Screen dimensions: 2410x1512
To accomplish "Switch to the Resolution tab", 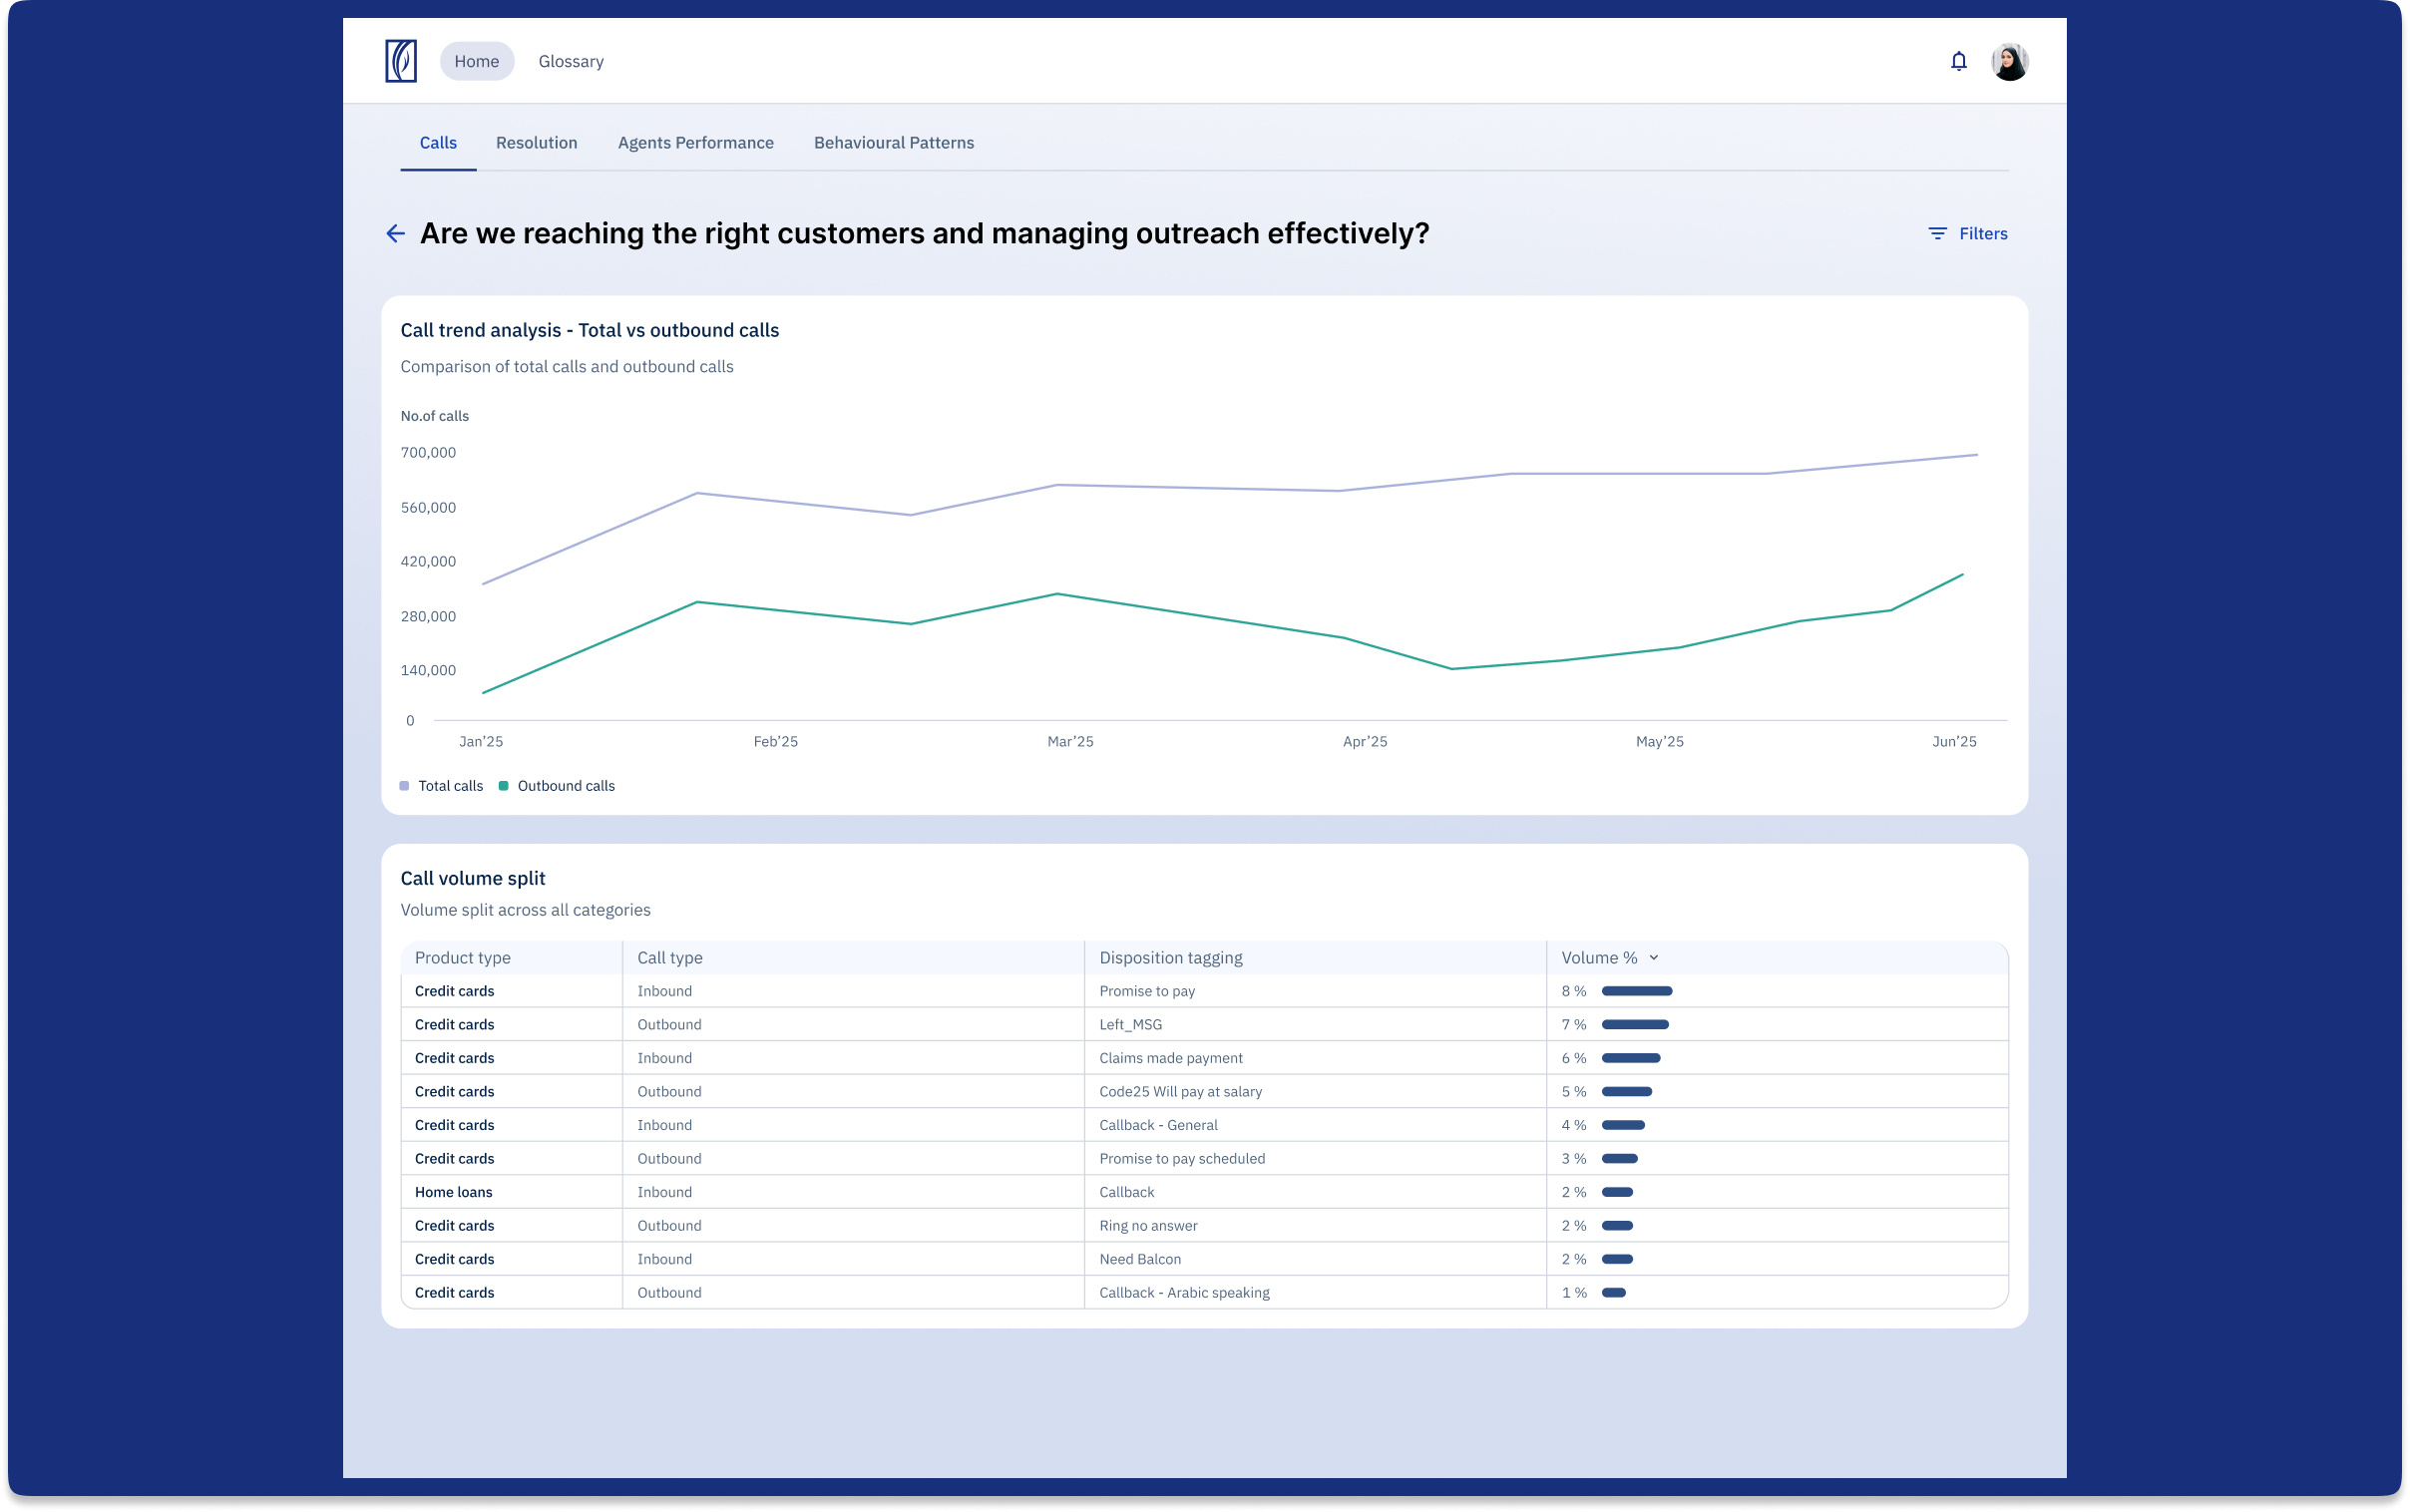I will 536,143.
